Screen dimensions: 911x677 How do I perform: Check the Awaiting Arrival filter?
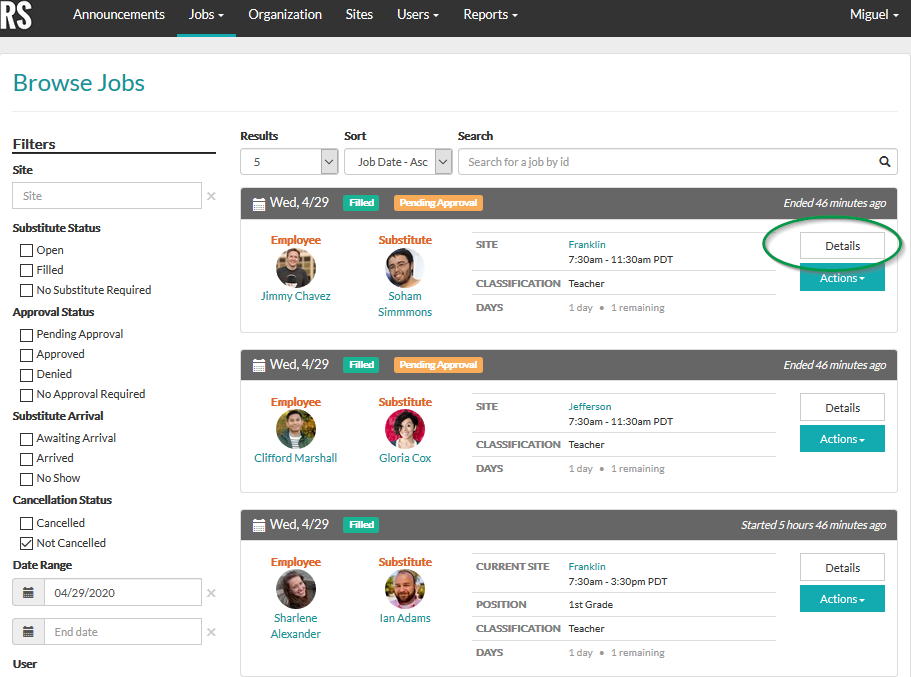[26, 439]
